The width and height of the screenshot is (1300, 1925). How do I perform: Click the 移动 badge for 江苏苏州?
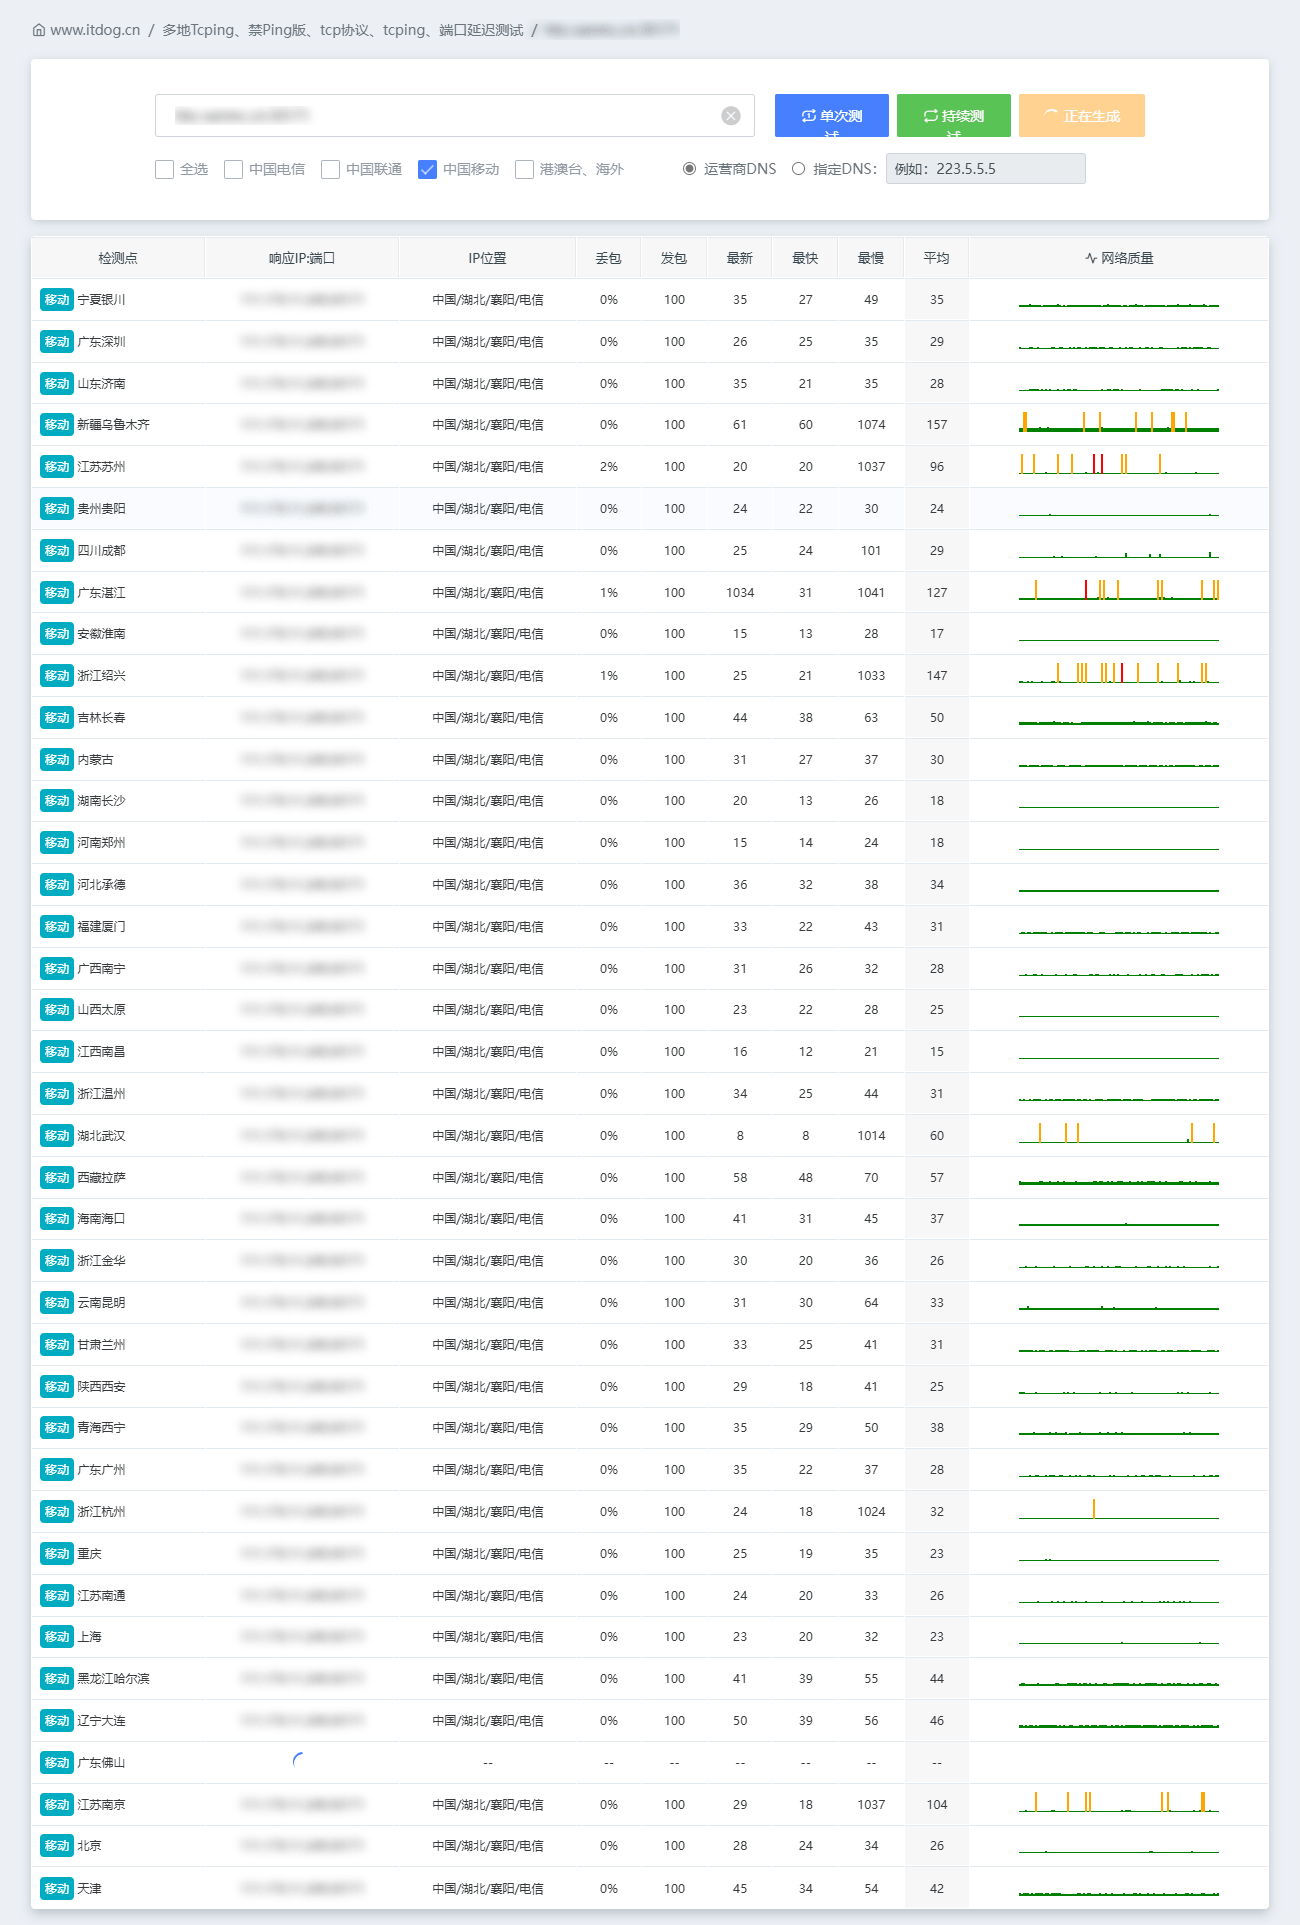coord(57,467)
